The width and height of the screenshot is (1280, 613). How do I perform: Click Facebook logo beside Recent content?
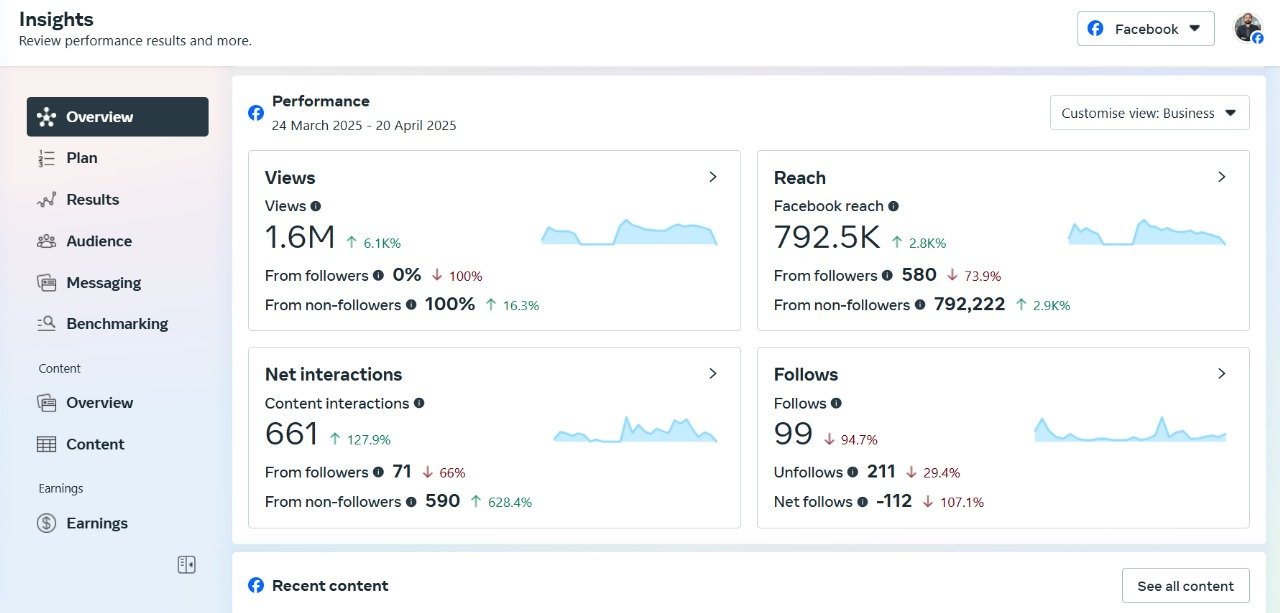256,586
